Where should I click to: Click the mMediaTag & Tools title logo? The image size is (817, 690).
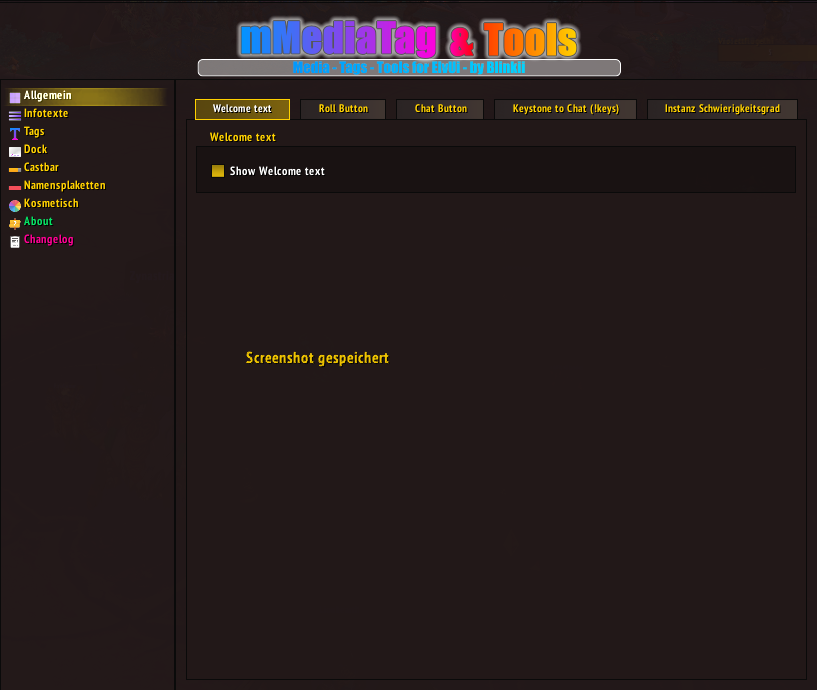(408, 39)
